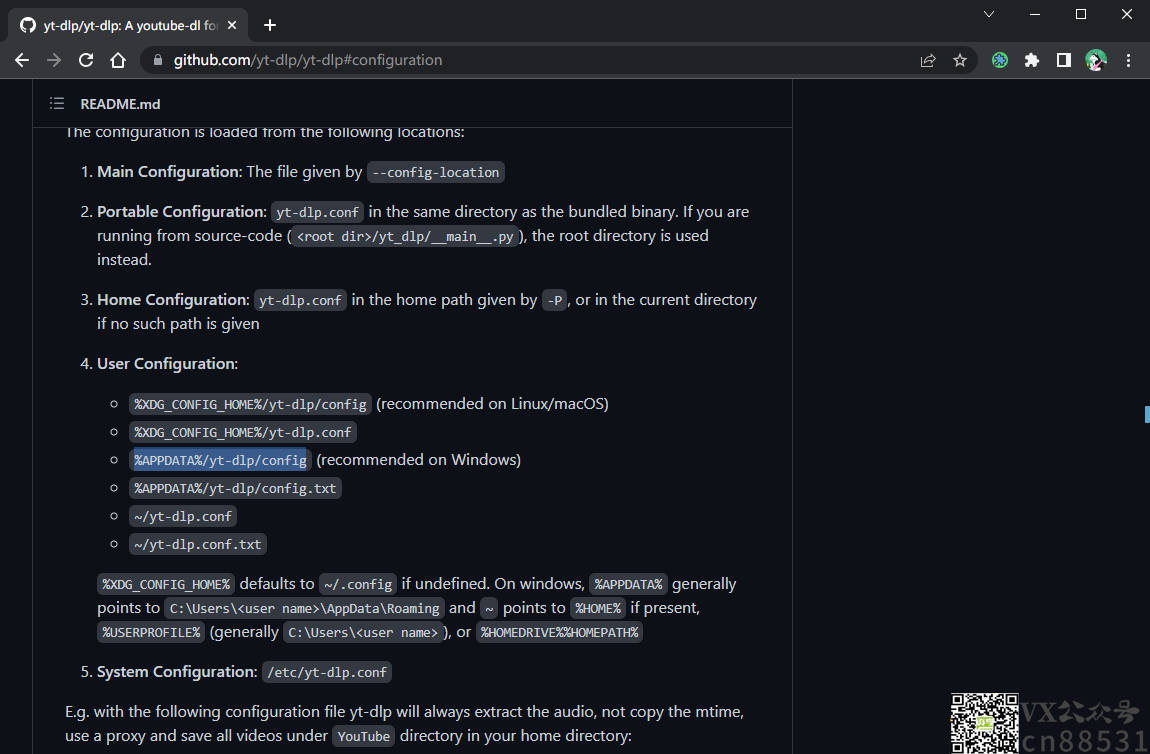The width and height of the screenshot is (1150, 754).
Task: Go back to the previous page
Action: pyautogui.click(x=22, y=60)
